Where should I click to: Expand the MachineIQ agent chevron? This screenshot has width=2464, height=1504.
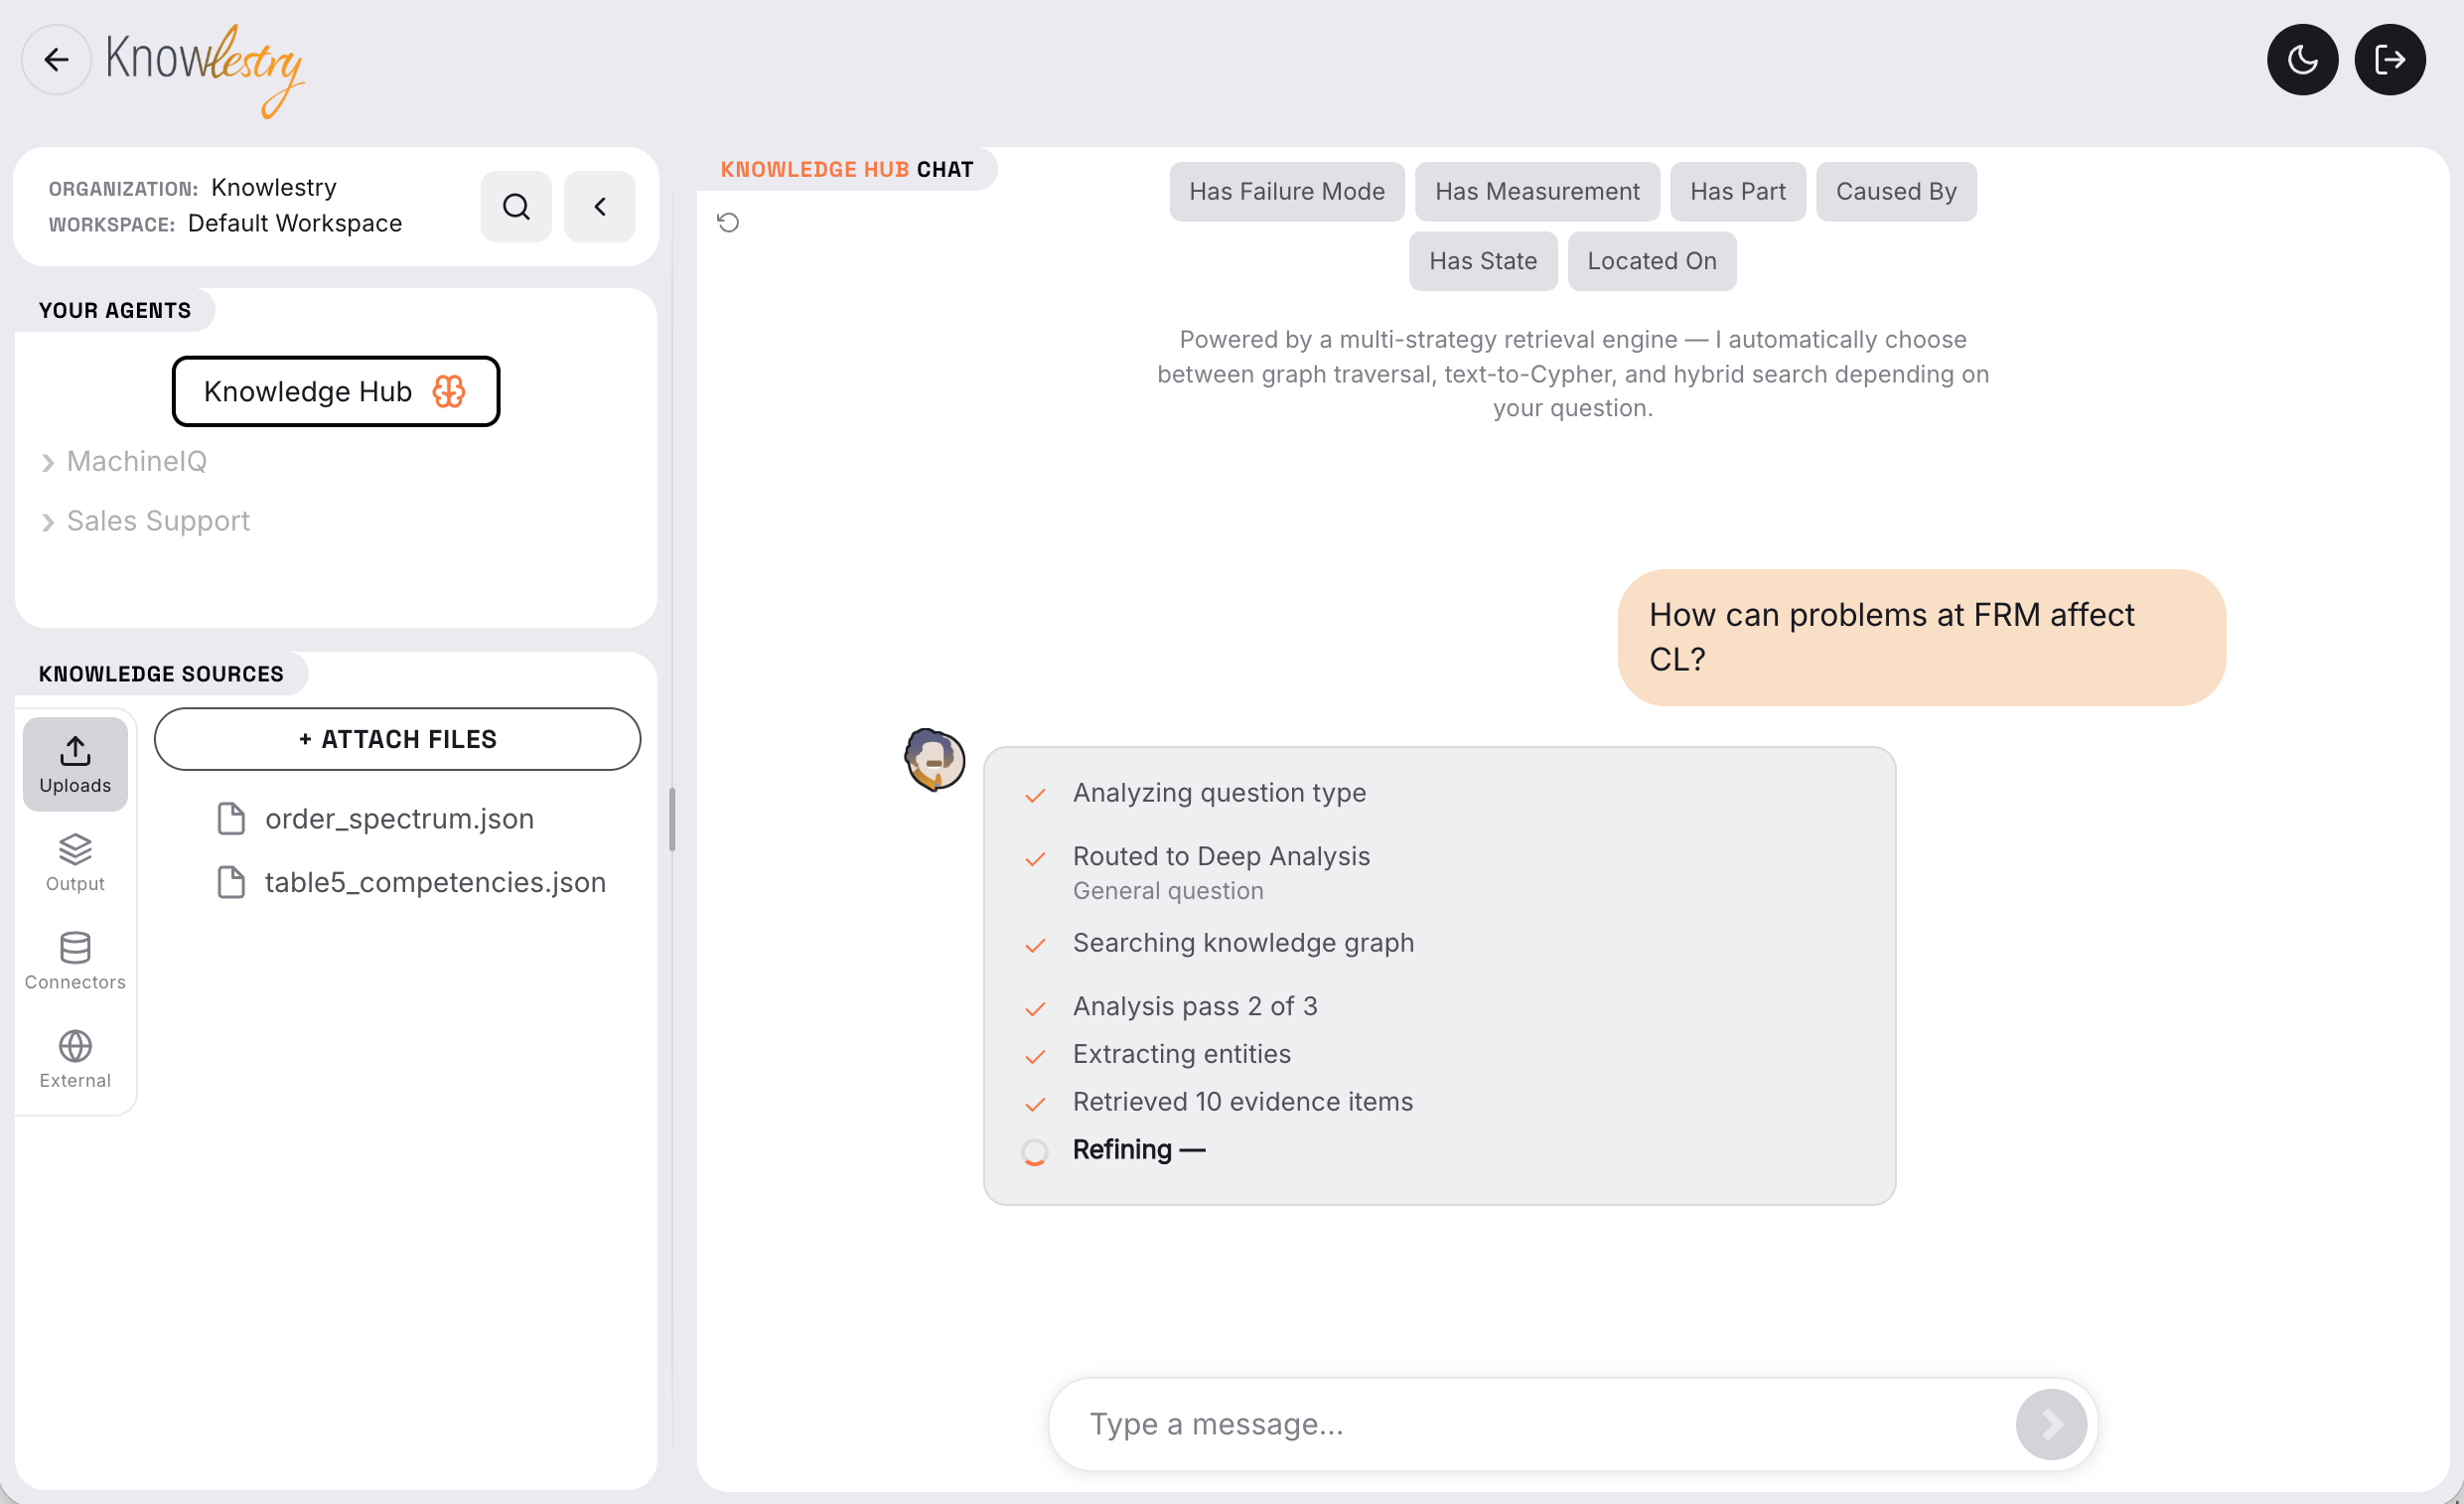pos(48,463)
